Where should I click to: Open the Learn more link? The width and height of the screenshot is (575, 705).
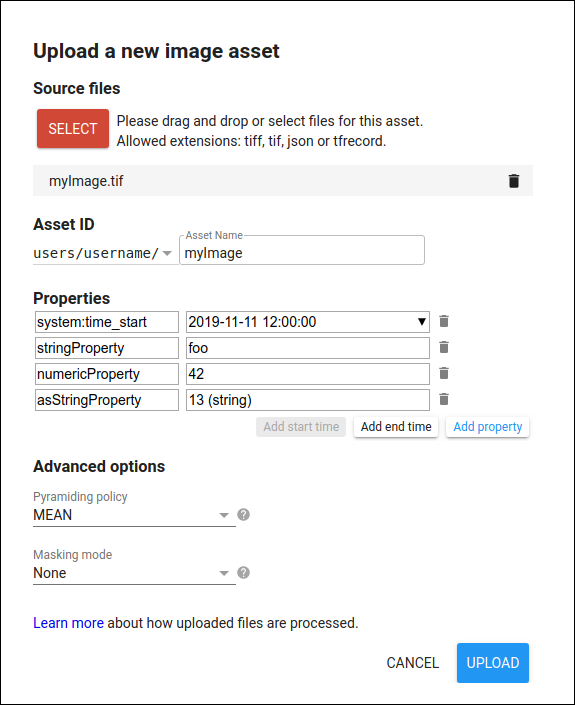point(68,623)
